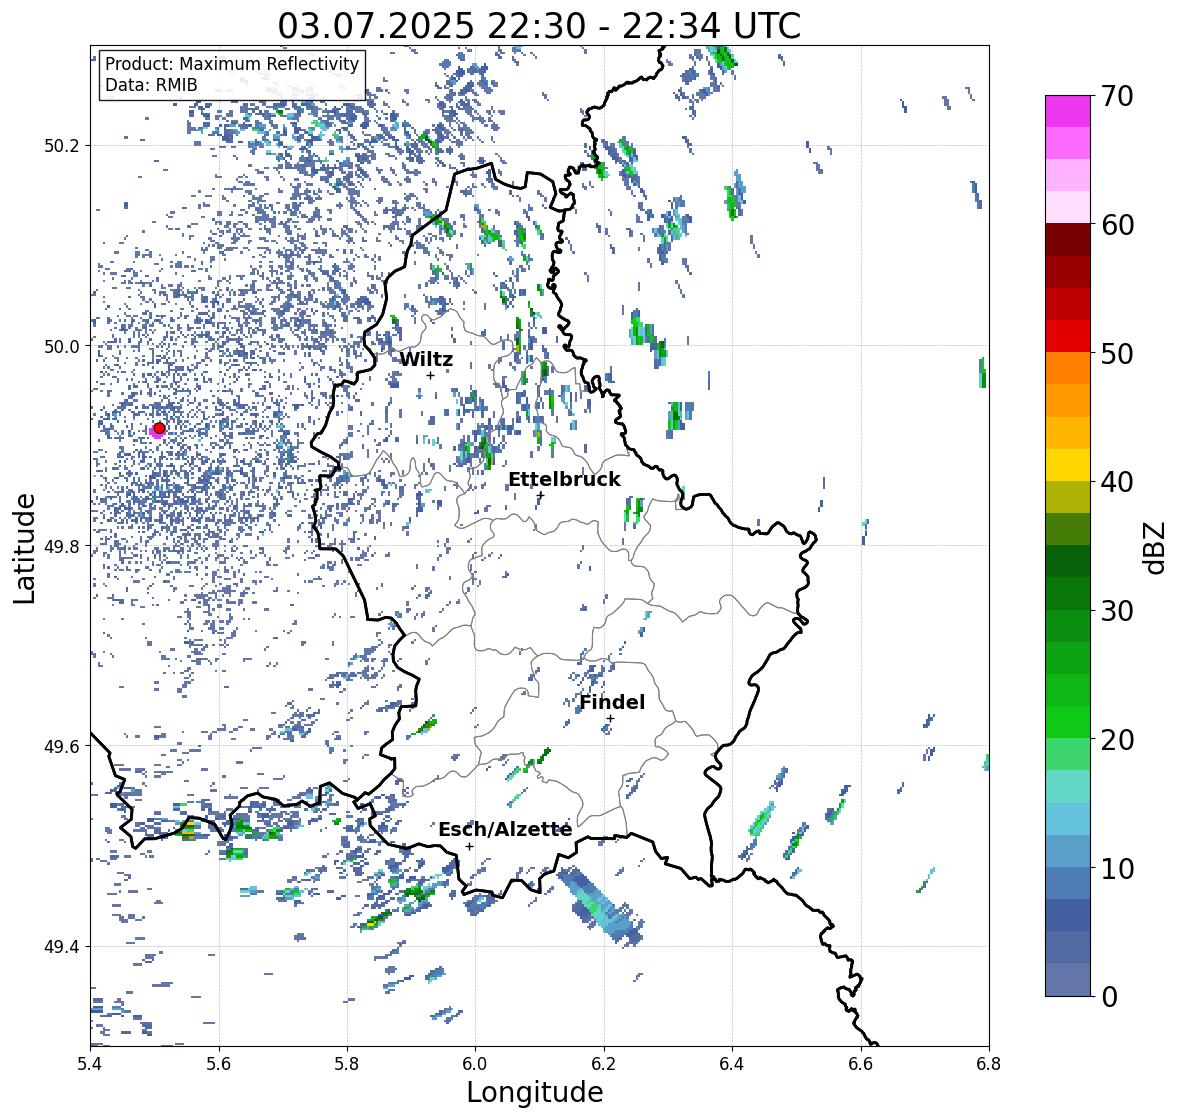Click the yellow 40 dBZ color band
The image size is (1179, 1117).
point(1068,465)
